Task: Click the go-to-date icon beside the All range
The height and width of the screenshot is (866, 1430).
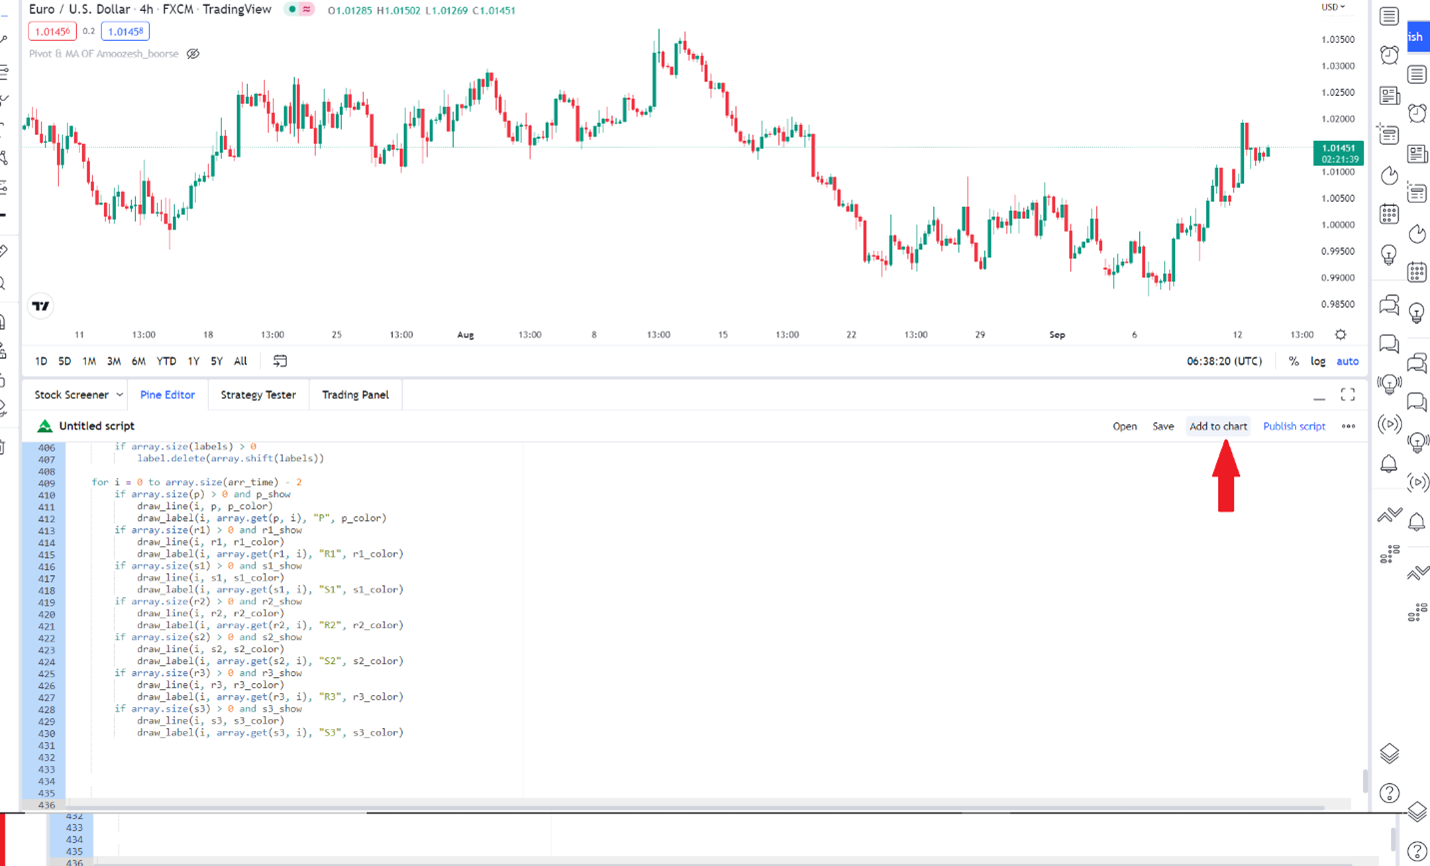Action: (280, 361)
